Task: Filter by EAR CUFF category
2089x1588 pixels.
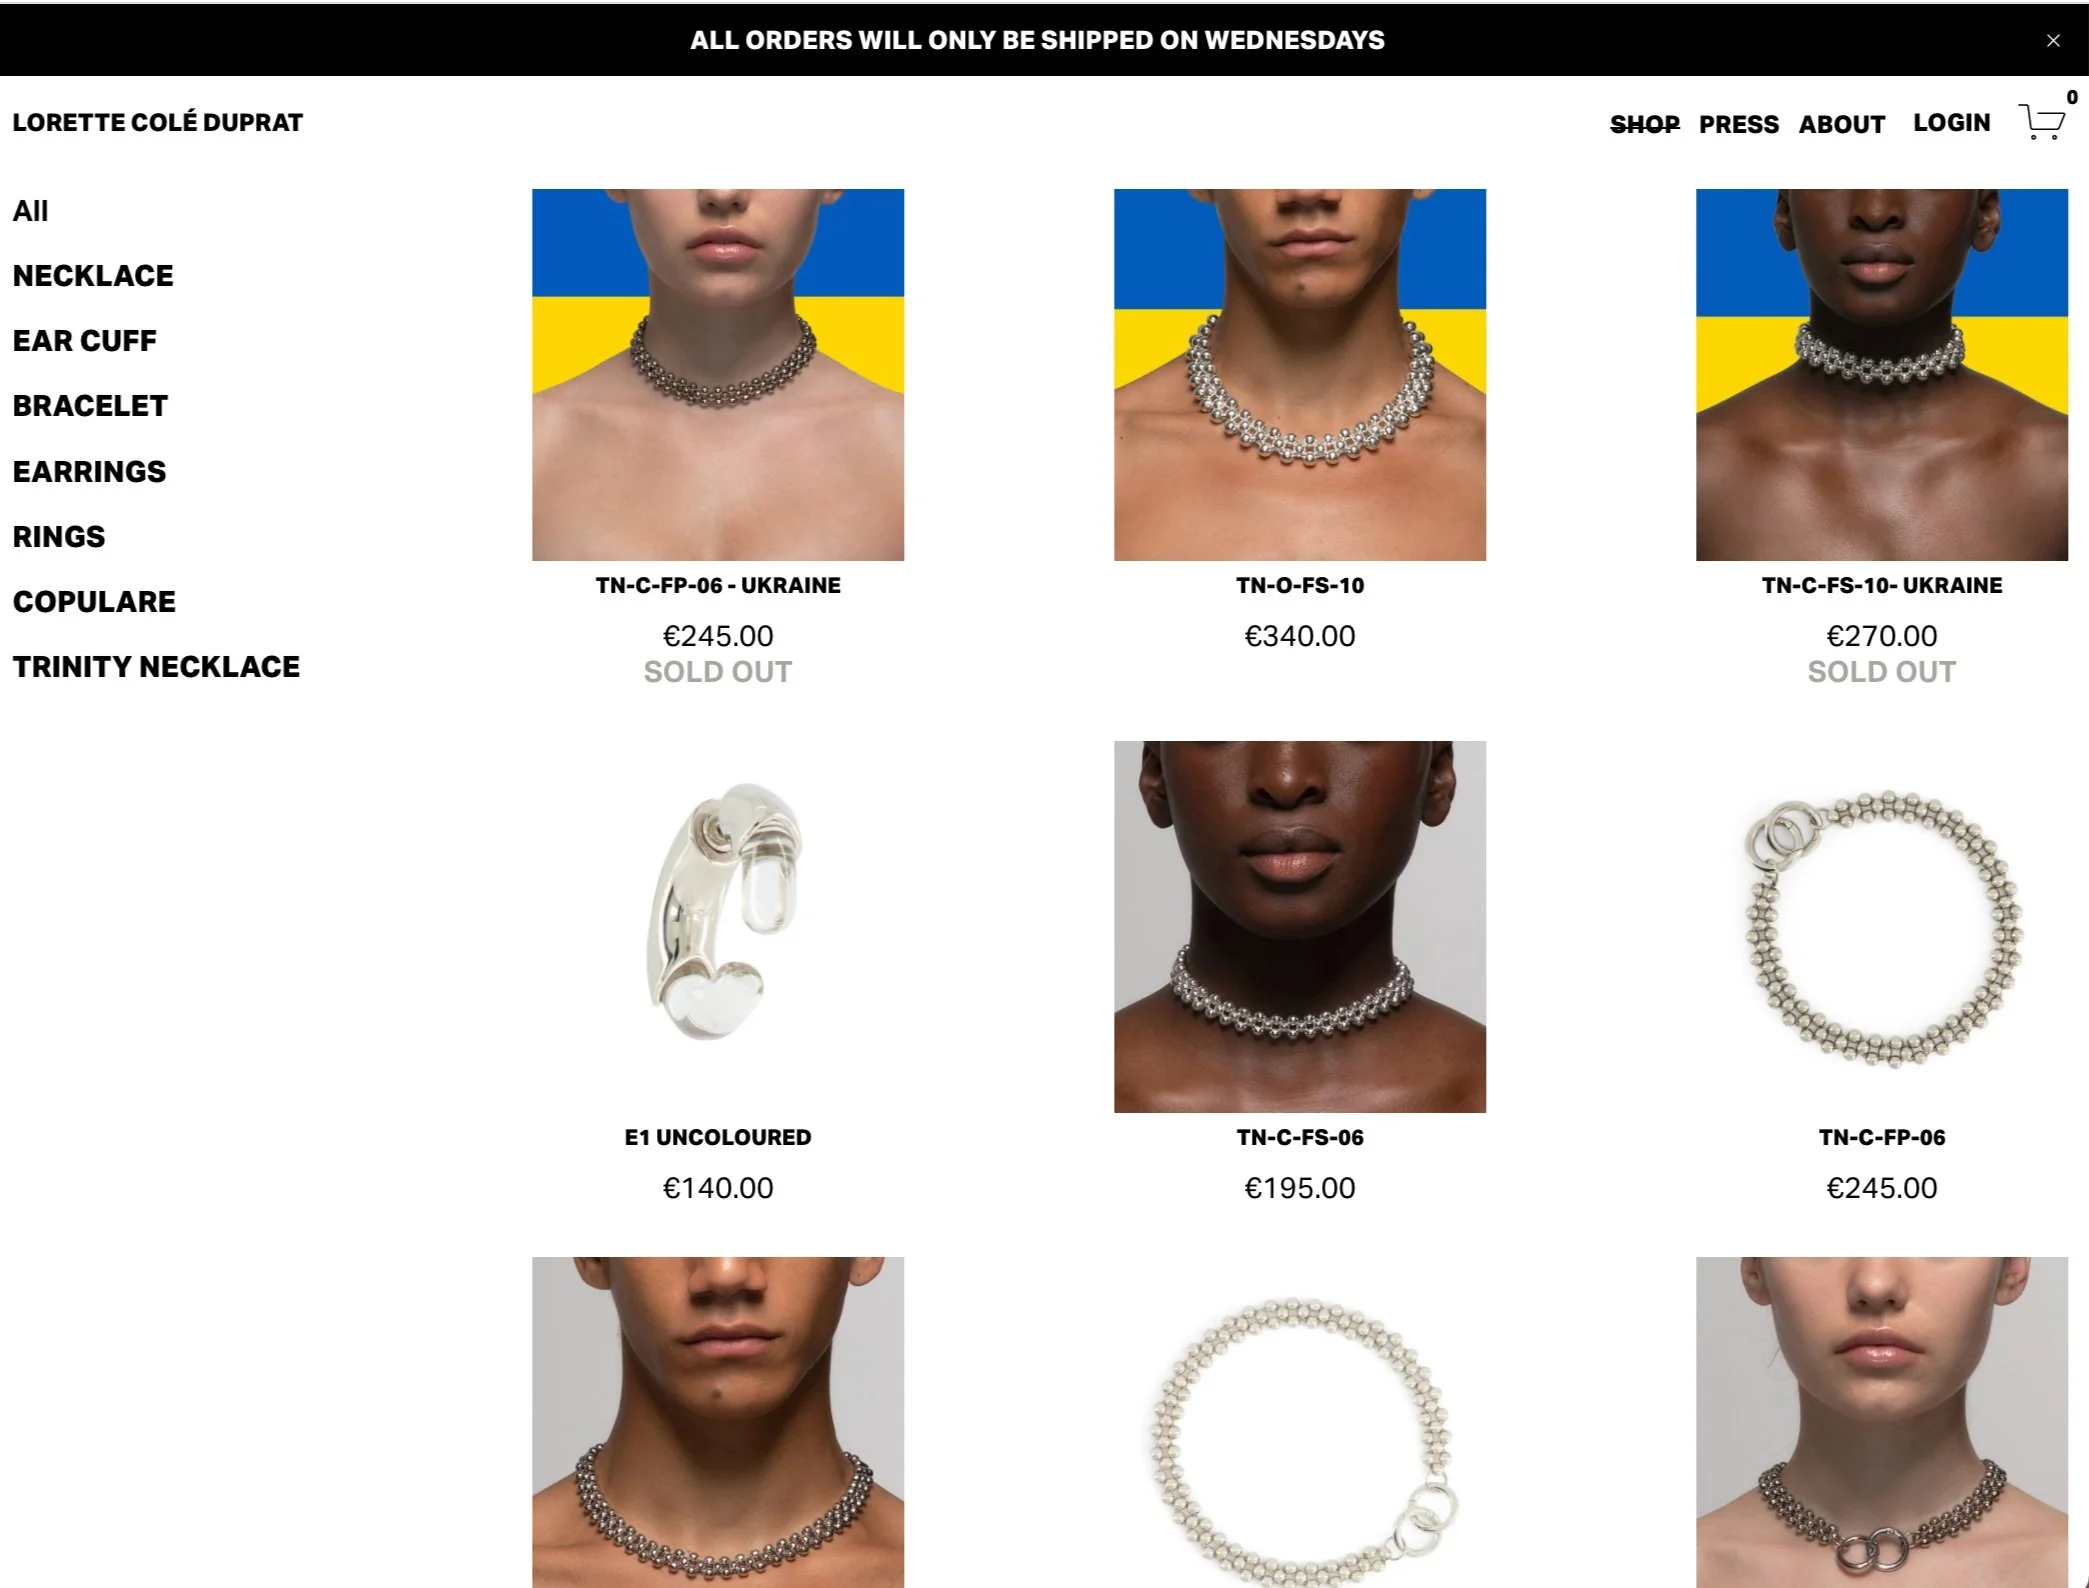Action: click(x=85, y=341)
